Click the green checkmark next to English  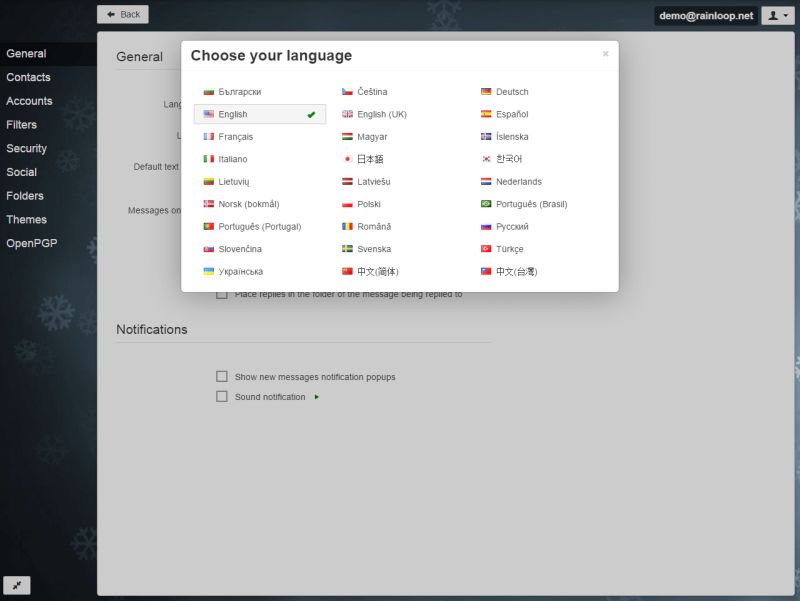[x=313, y=114]
